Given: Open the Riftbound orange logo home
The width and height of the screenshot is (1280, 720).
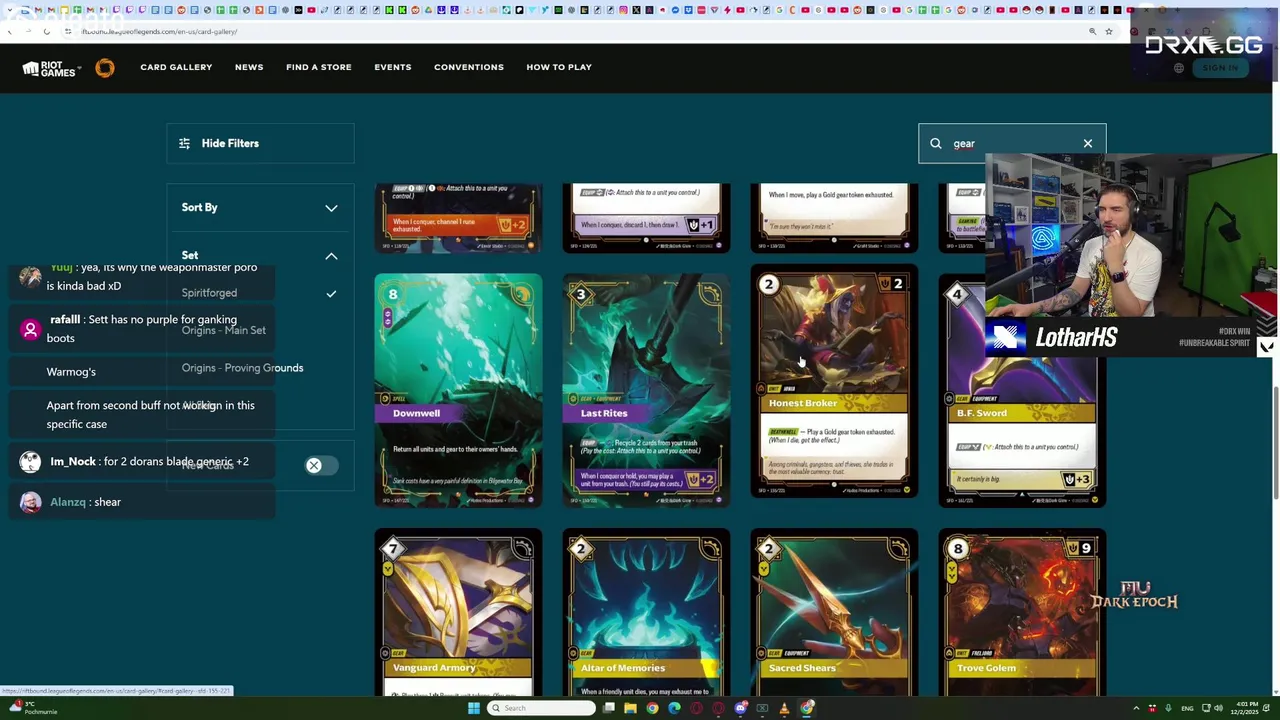Looking at the screenshot, I should [x=105, y=68].
